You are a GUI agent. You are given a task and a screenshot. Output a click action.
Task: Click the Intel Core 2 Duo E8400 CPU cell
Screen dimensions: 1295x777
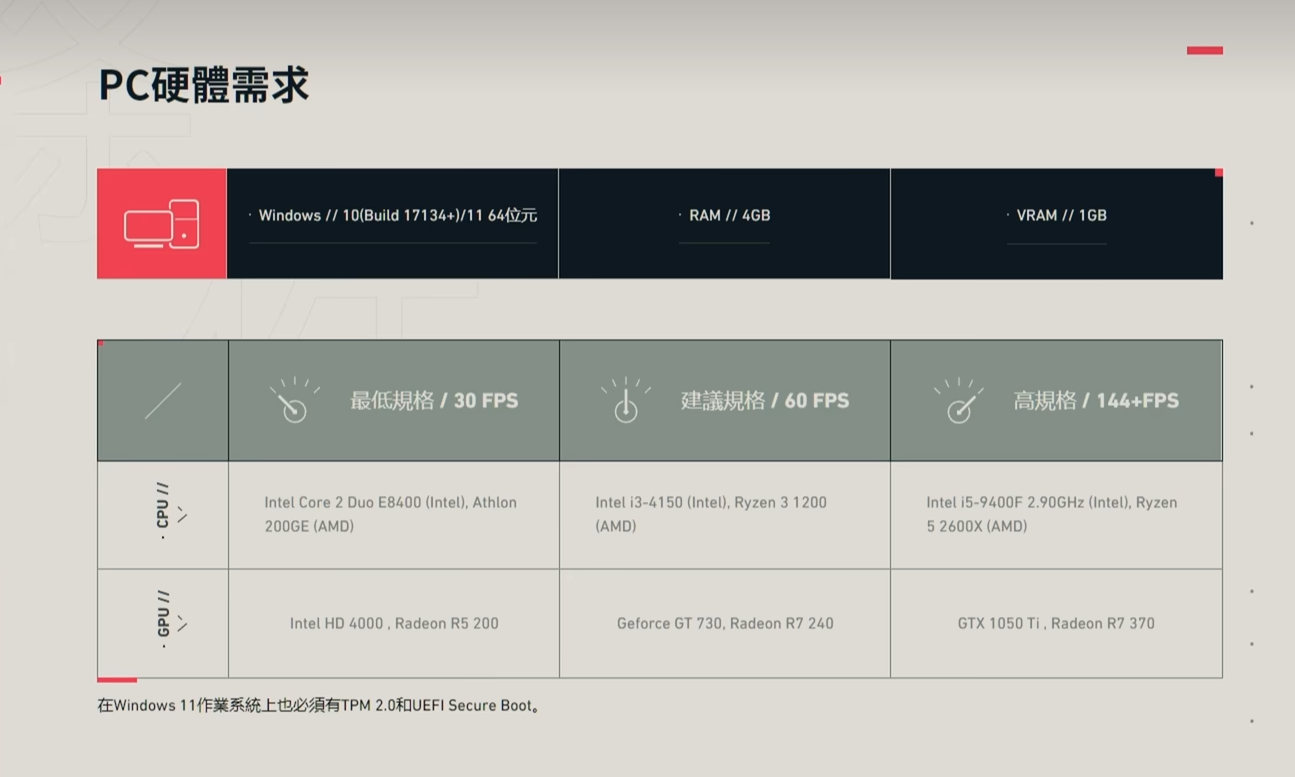point(394,515)
